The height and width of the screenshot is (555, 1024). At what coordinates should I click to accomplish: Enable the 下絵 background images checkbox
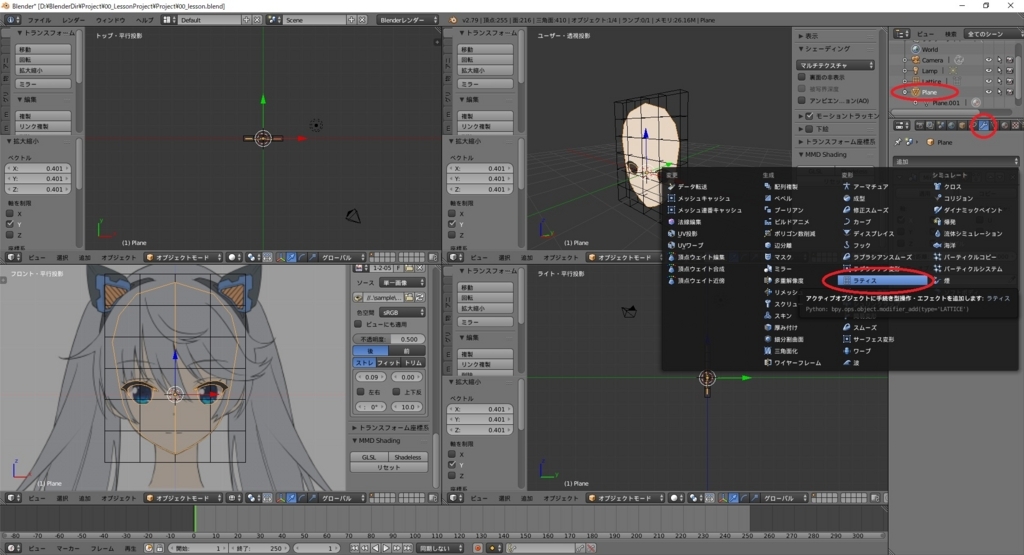pos(809,129)
